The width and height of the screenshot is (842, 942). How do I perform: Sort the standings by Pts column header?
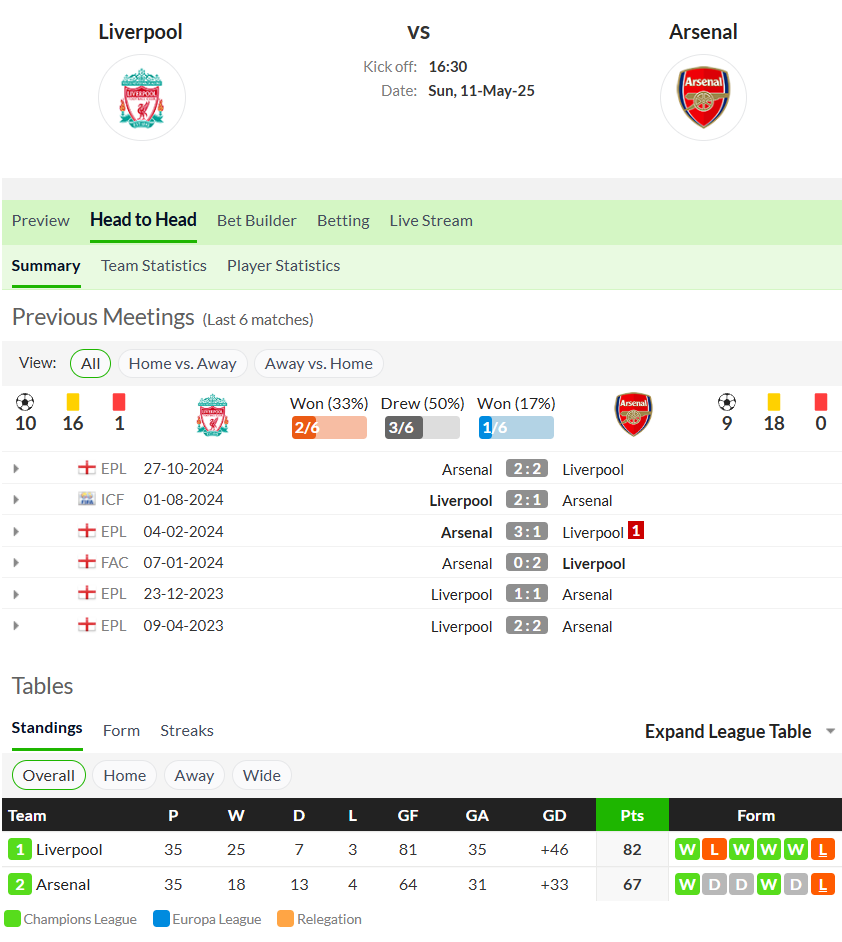click(x=632, y=815)
